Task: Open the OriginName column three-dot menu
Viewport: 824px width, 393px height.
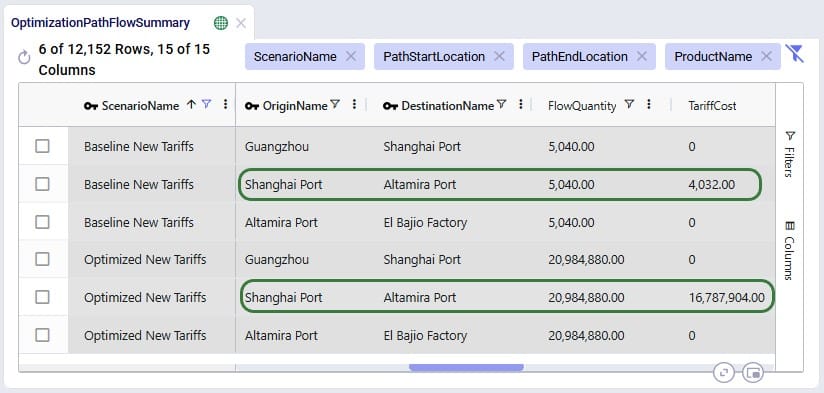Action: (354, 105)
